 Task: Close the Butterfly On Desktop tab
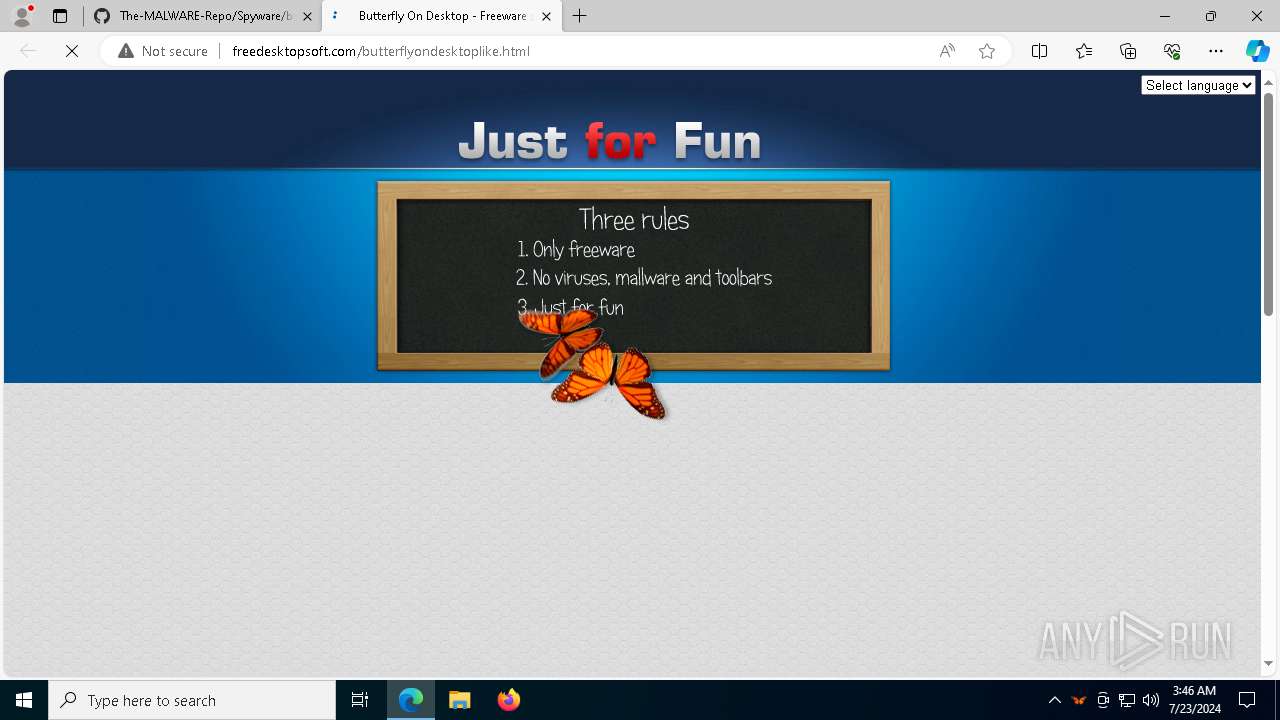(x=546, y=16)
